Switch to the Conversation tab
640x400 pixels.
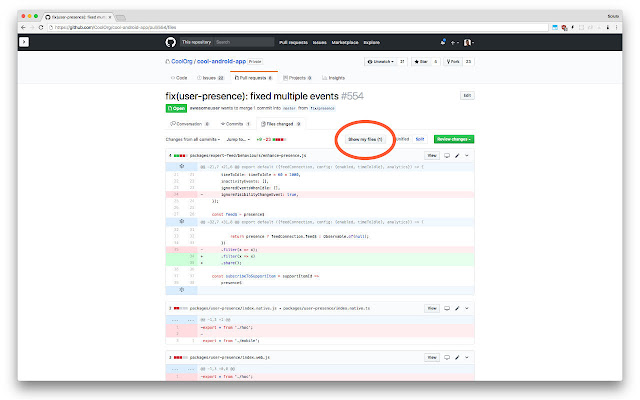coord(190,124)
